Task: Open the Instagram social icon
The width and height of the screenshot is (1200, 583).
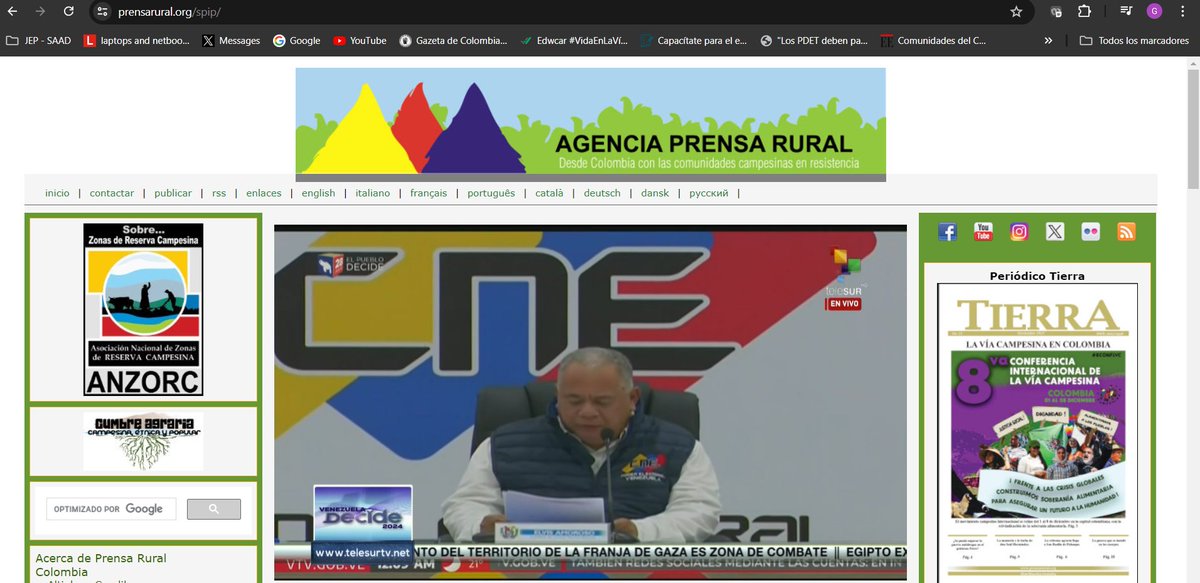Action: (x=1019, y=232)
